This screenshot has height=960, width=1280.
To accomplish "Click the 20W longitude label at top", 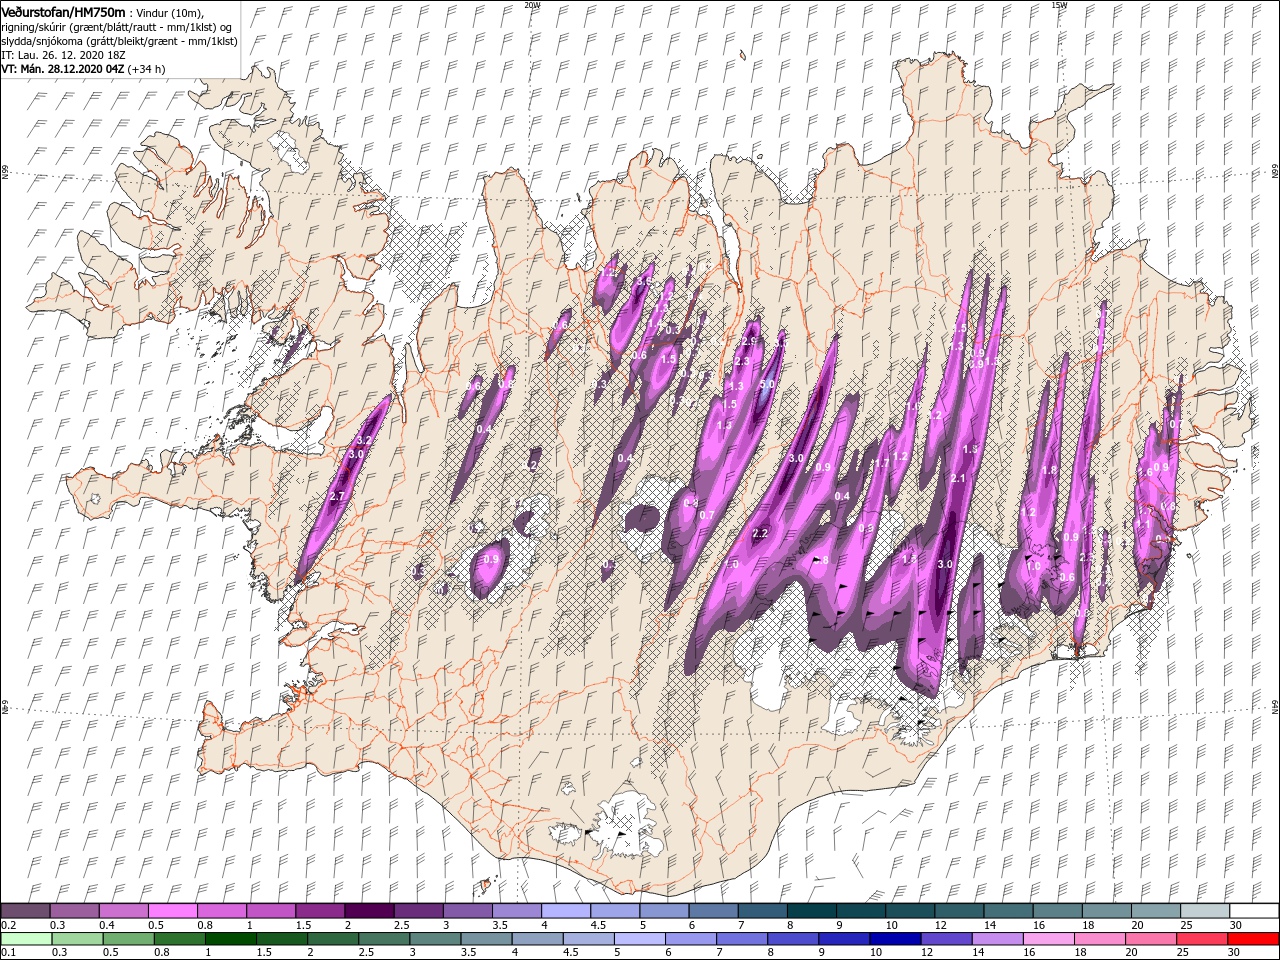I will [x=532, y=5].
